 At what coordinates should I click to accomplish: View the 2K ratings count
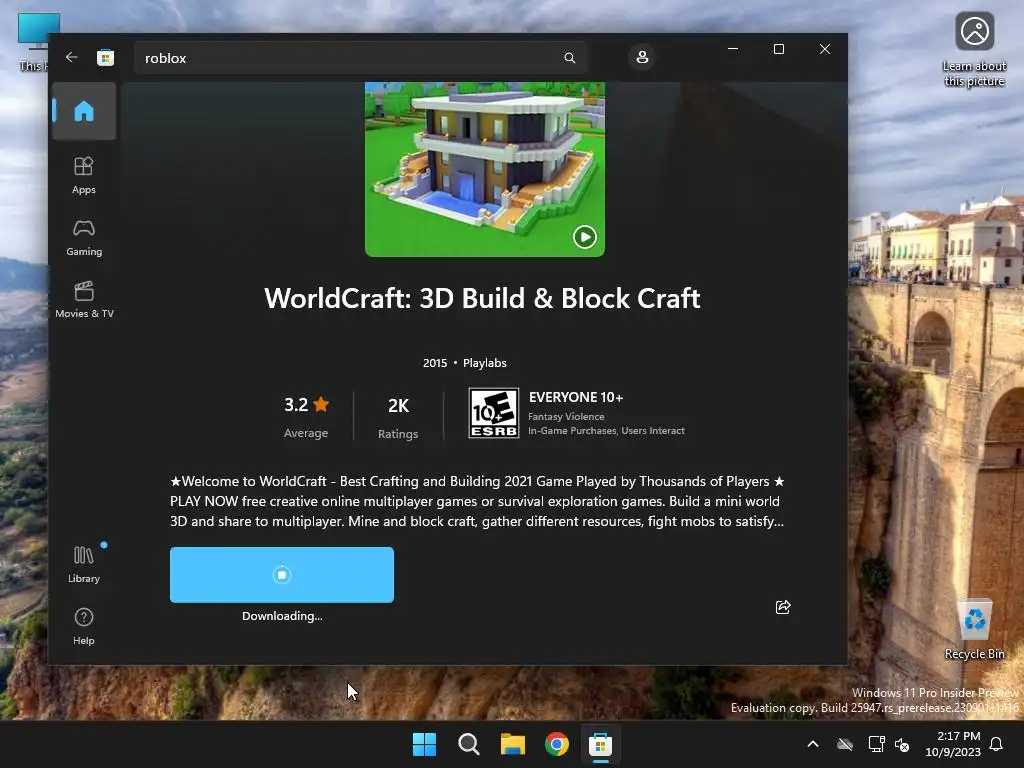coord(398,416)
